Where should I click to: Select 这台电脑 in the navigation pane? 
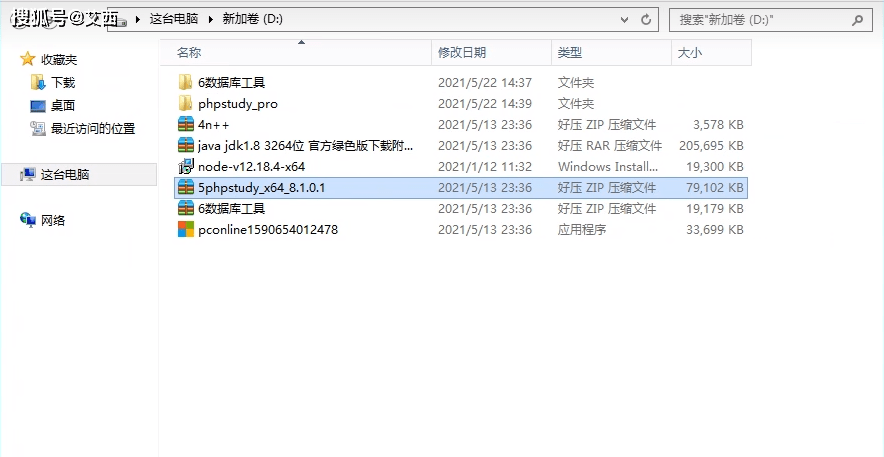[x=65, y=175]
